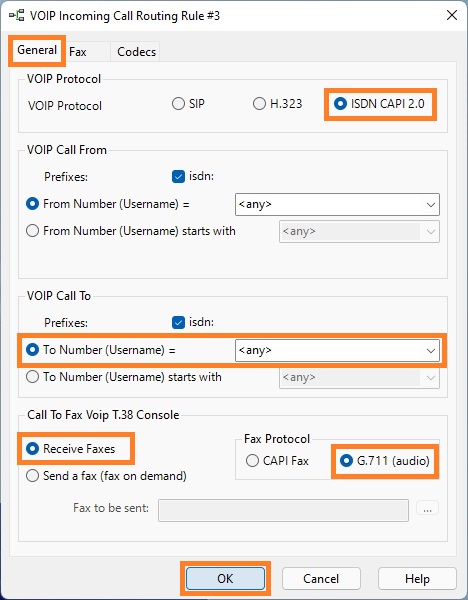468x600 pixels.
Task: Click the routing rule dialog title icon
Action: tap(16, 16)
